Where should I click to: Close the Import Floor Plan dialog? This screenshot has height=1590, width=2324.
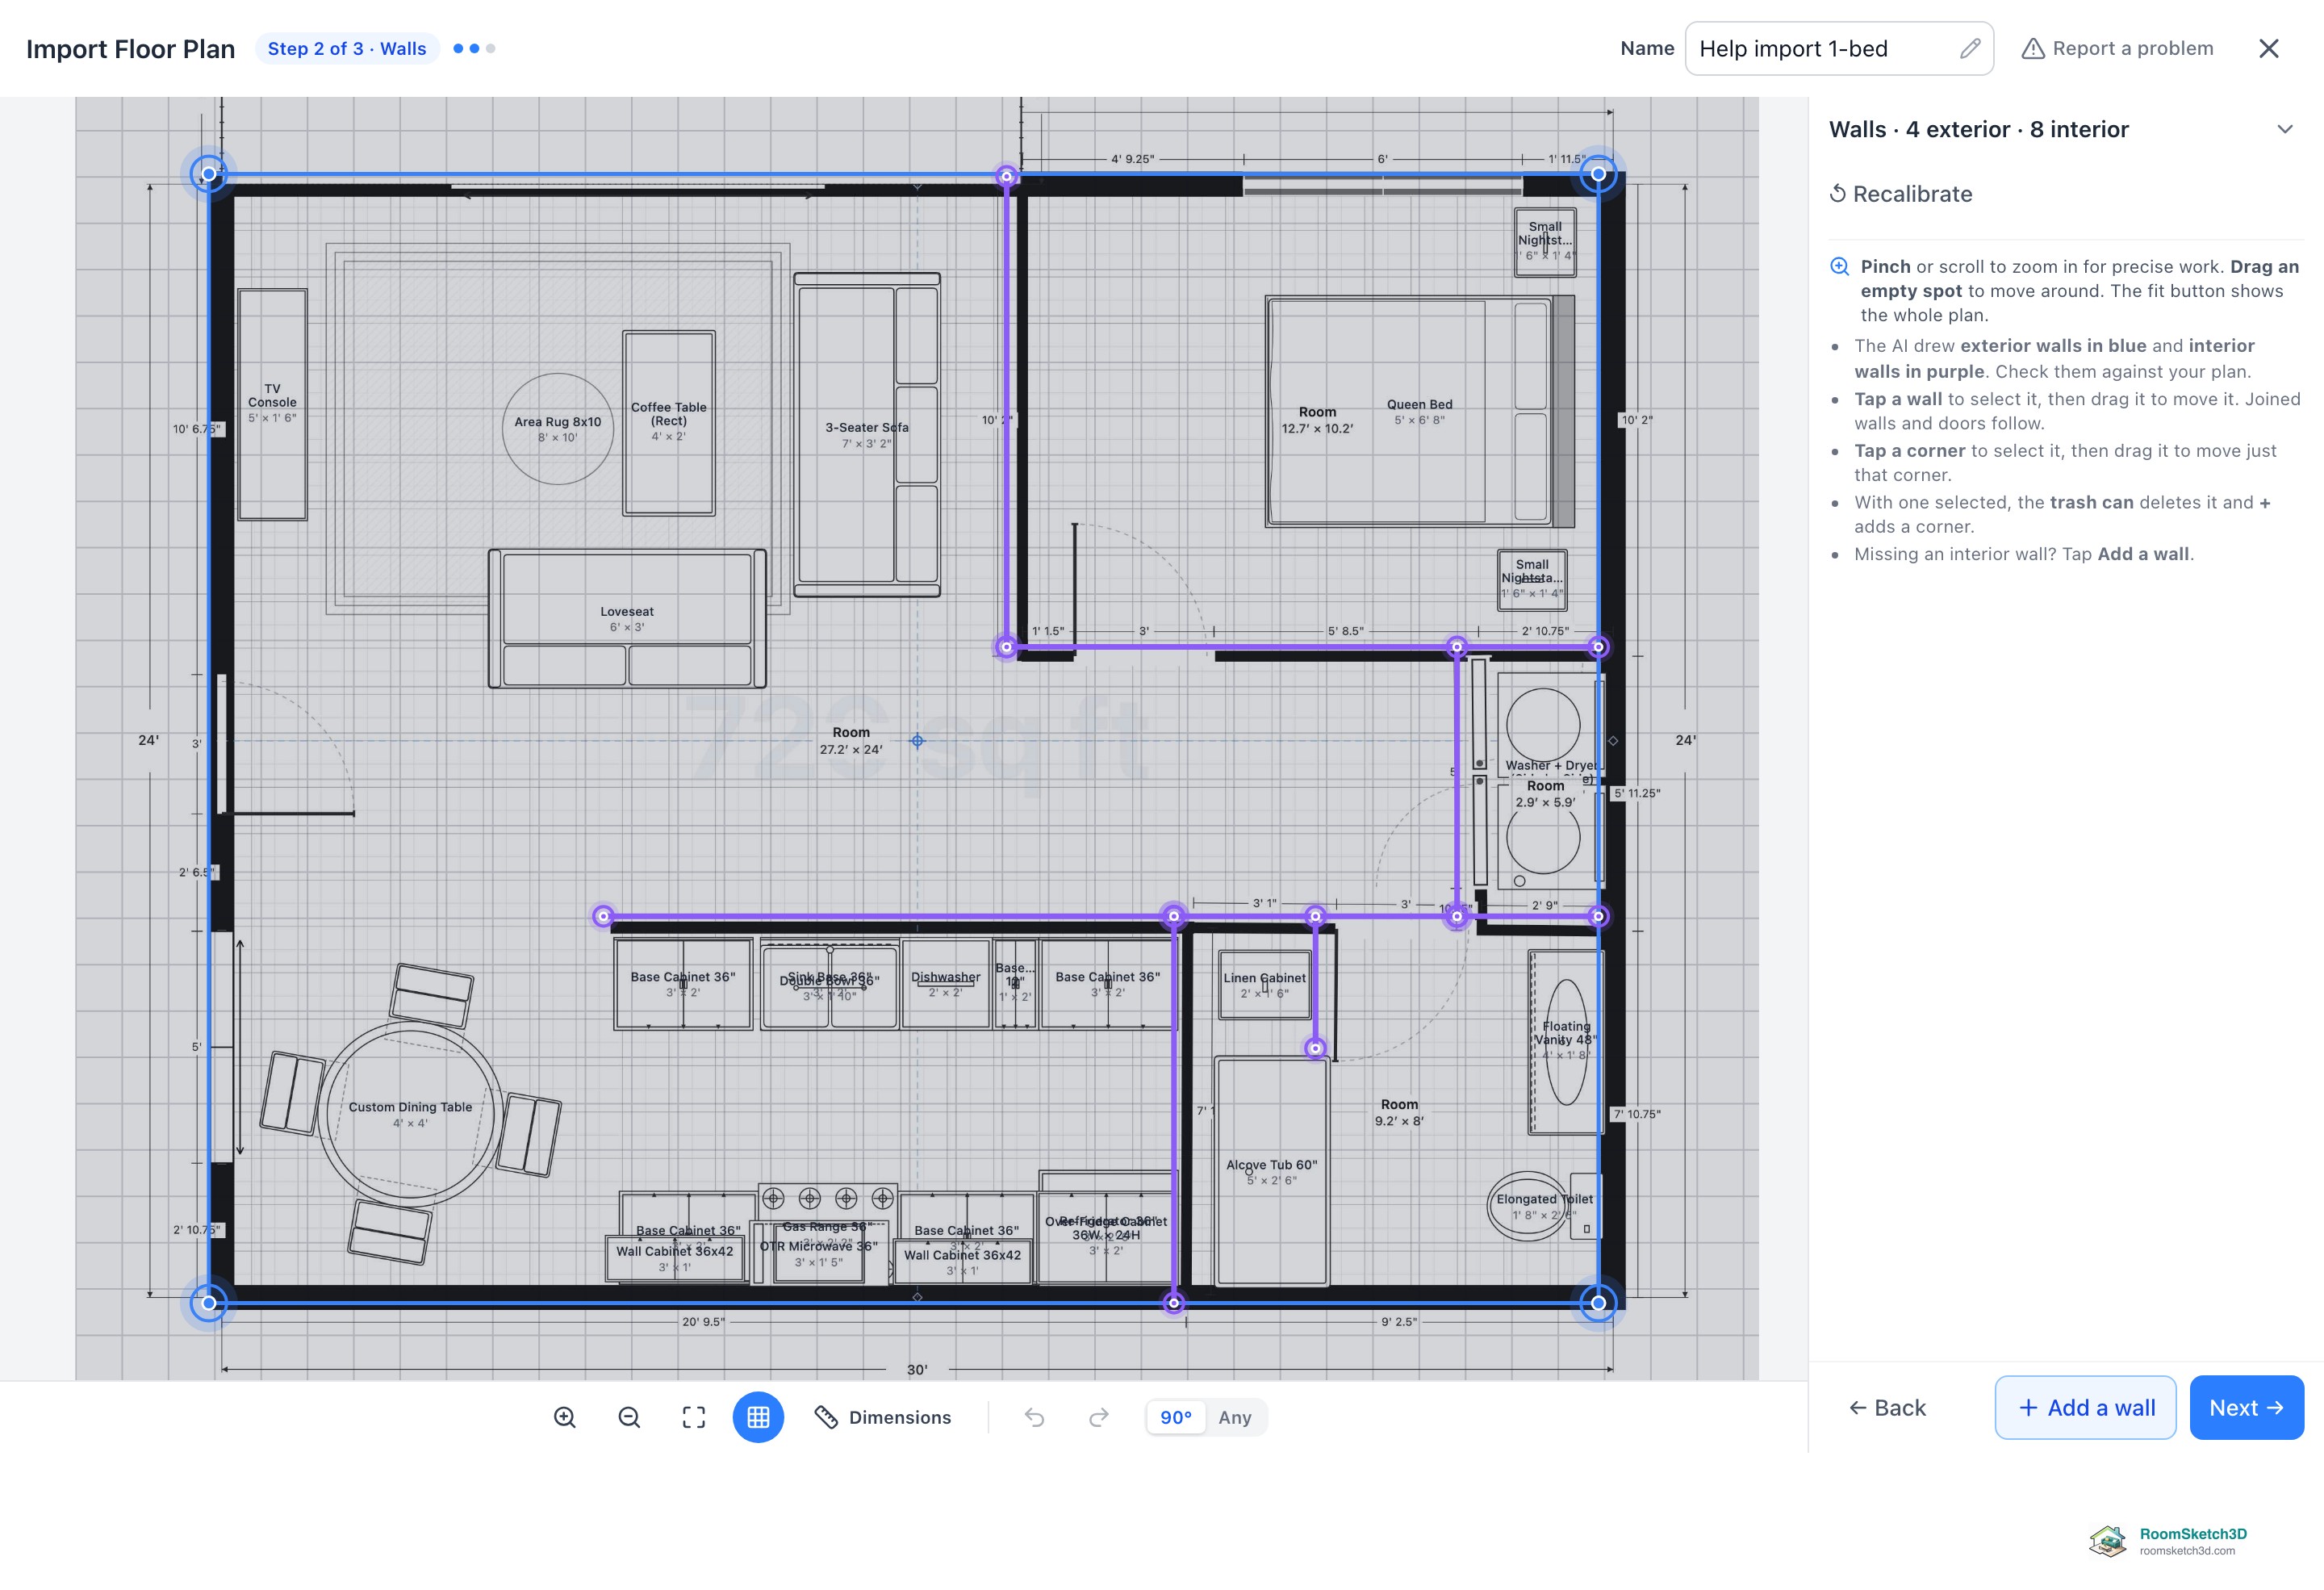(2269, 48)
